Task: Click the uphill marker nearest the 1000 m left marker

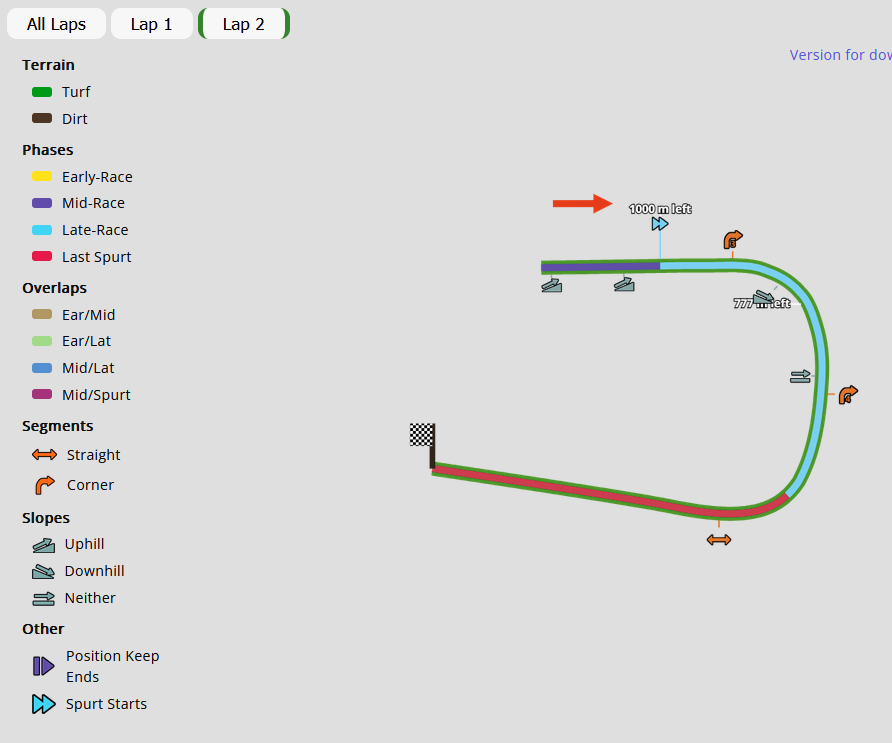Action: pyautogui.click(x=624, y=284)
